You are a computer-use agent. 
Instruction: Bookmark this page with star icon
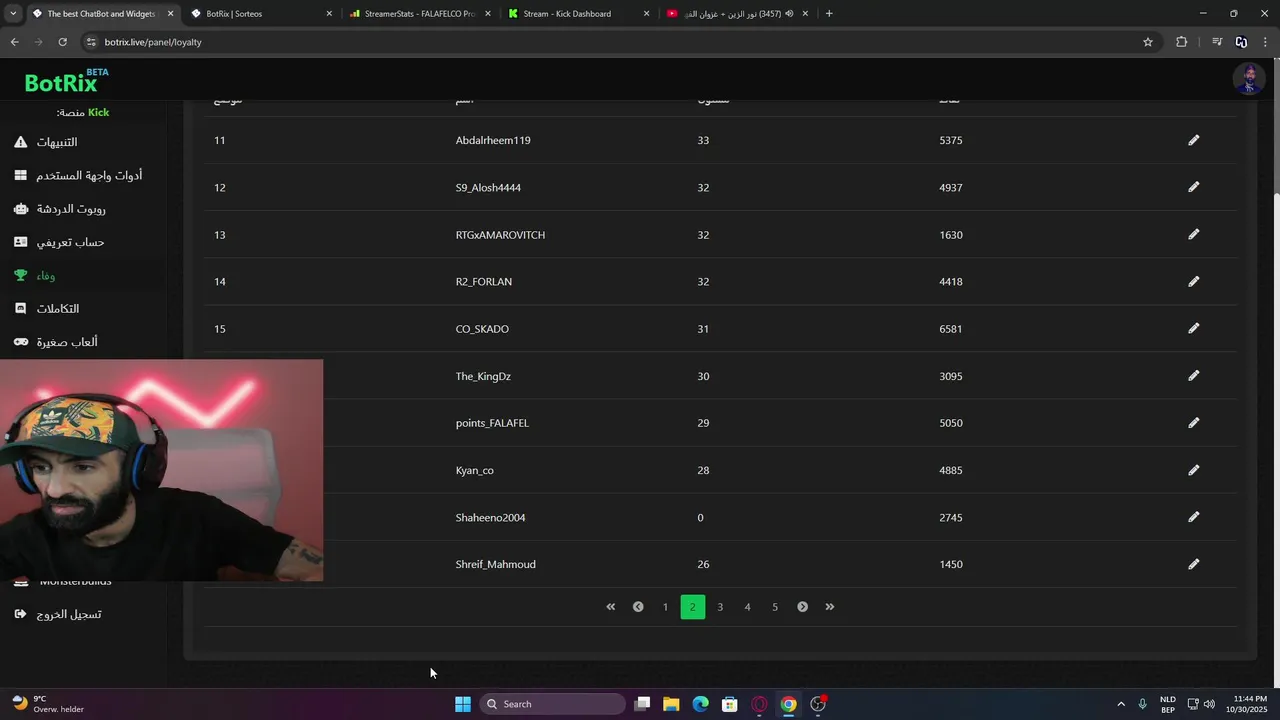point(1148,42)
